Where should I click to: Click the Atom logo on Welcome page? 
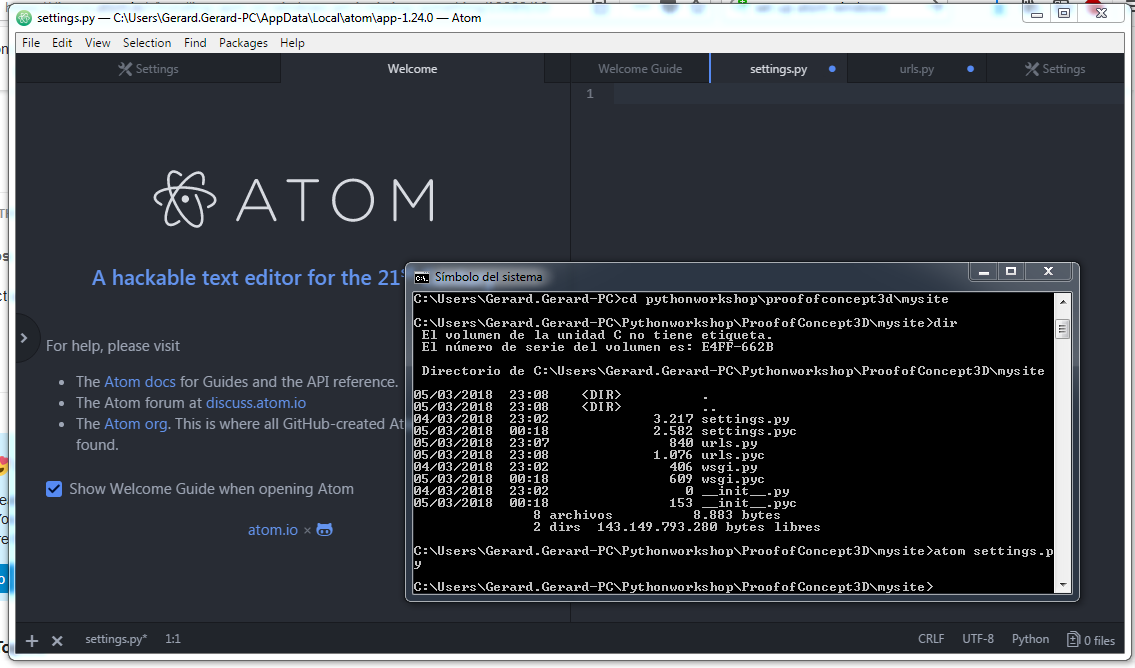click(294, 199)
